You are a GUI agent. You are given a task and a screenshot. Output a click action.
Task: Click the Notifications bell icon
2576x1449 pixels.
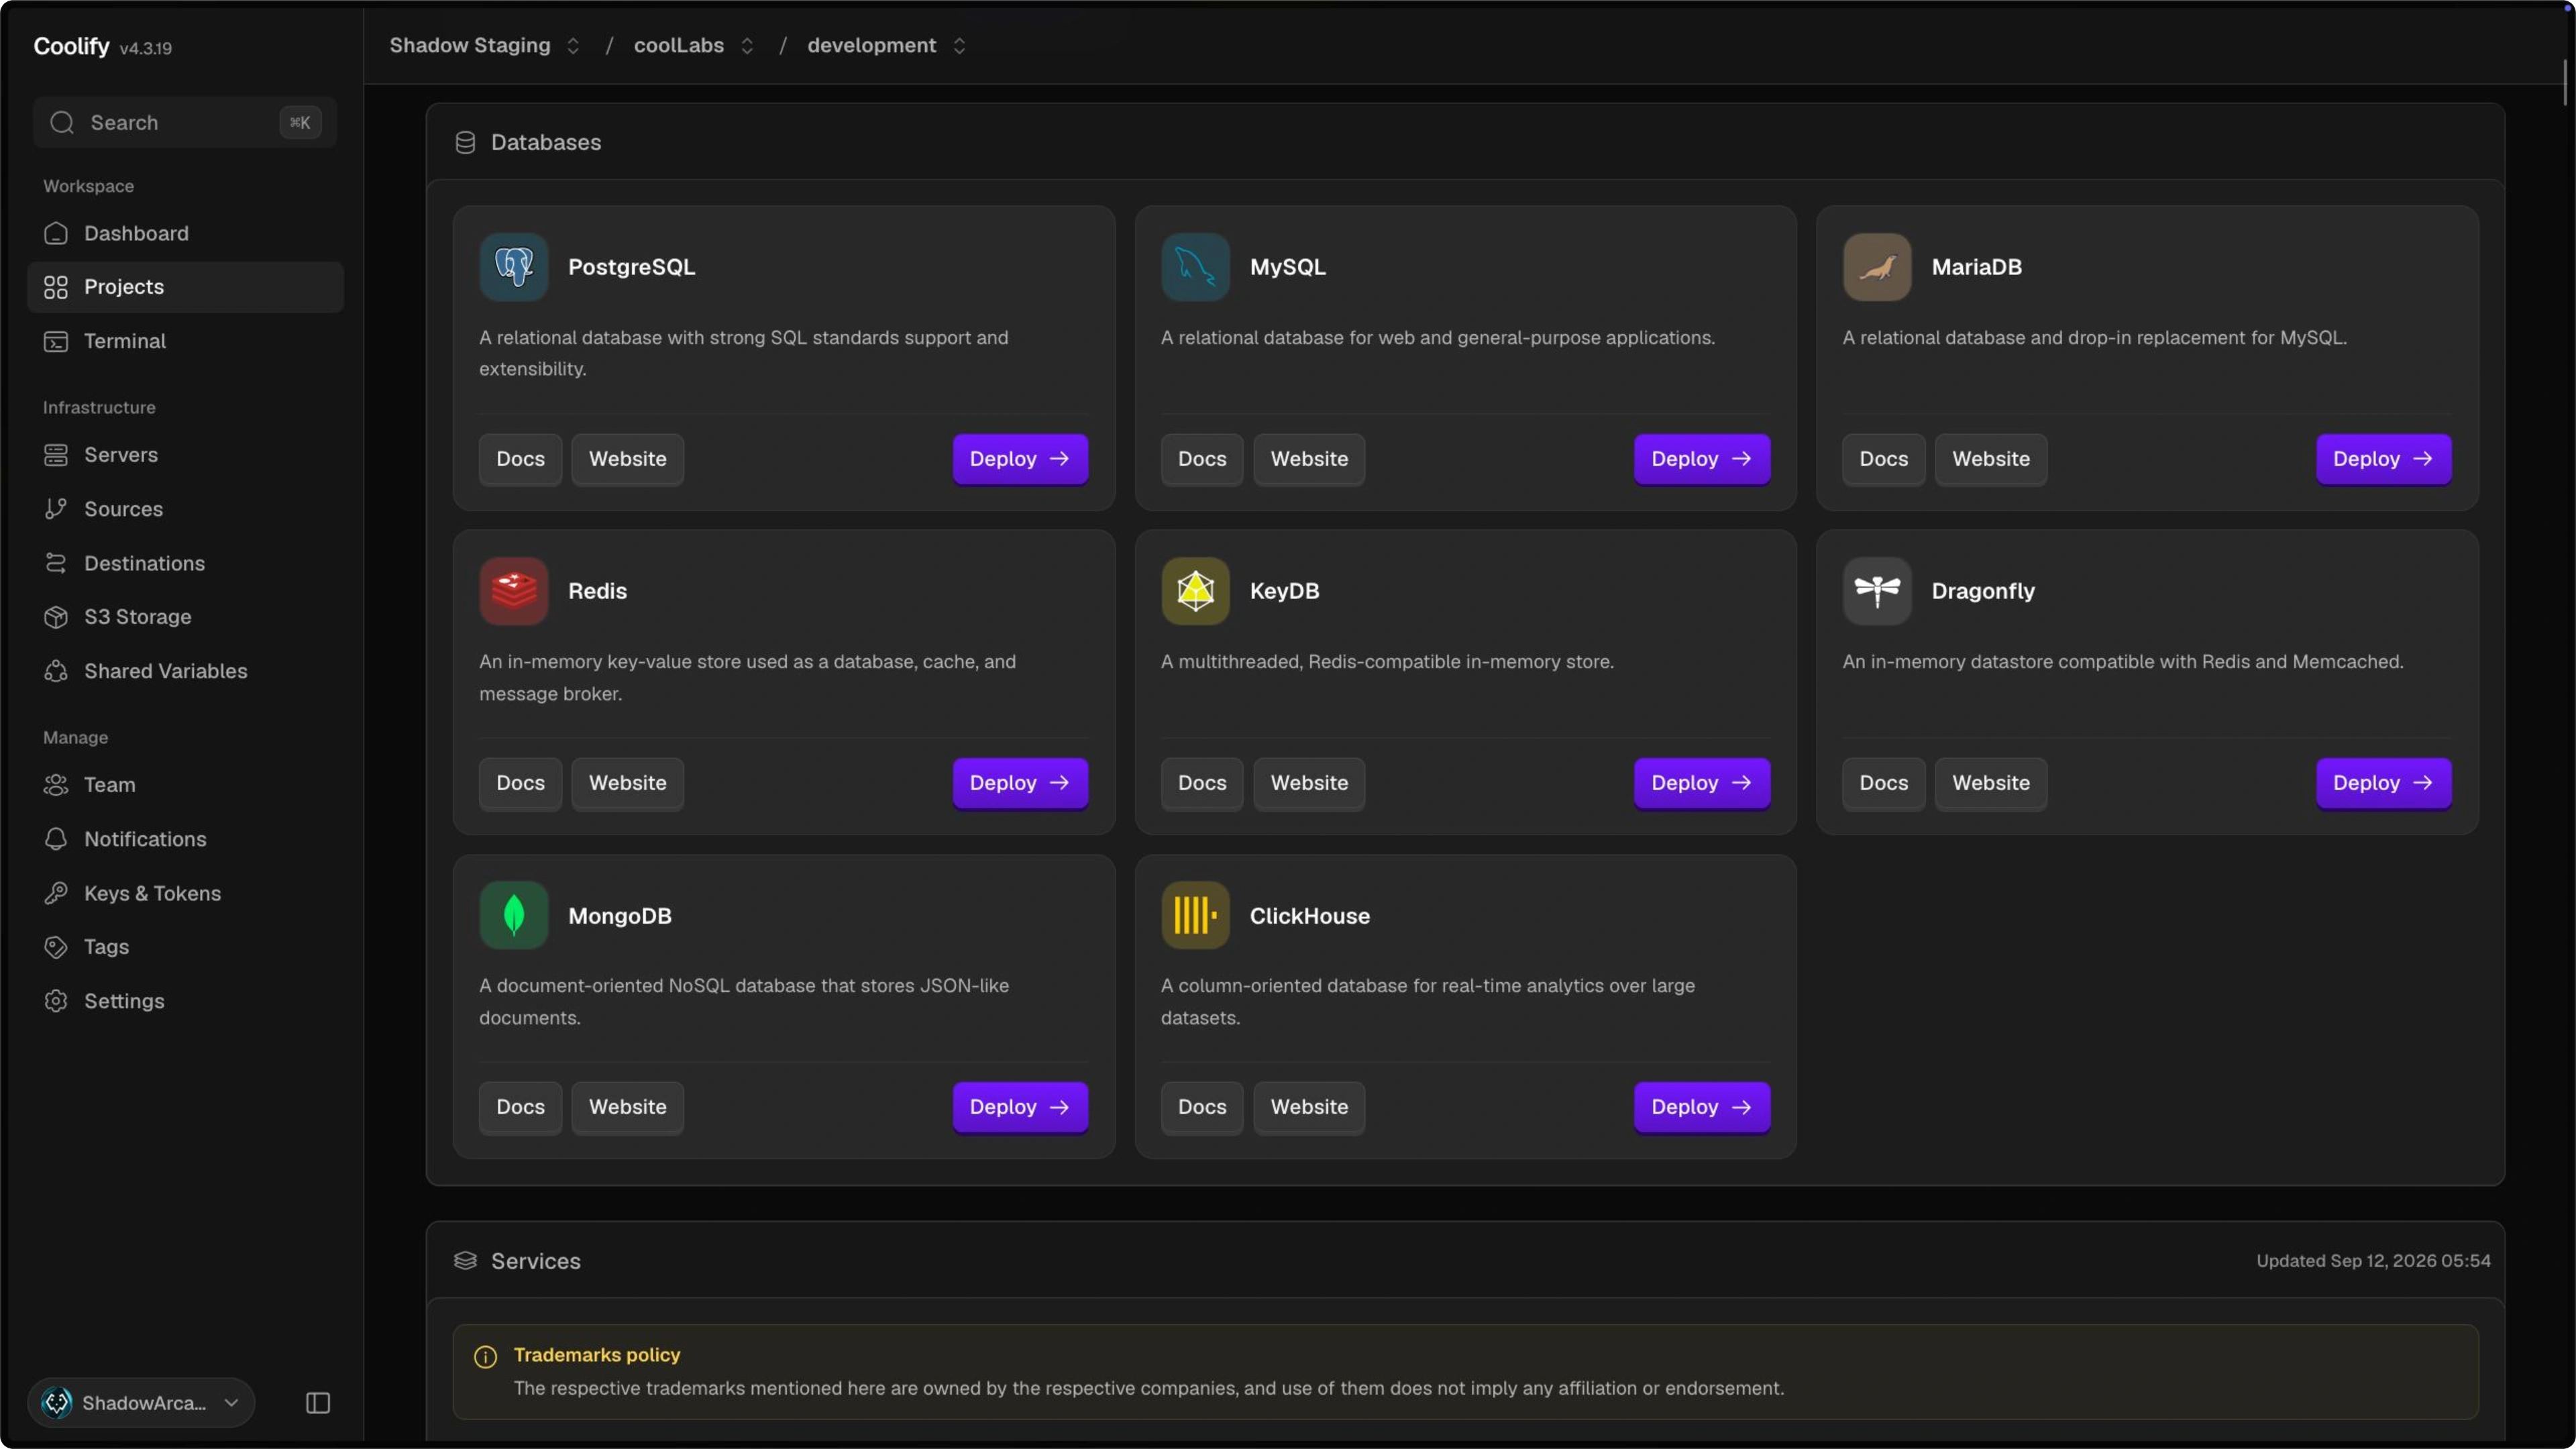(x=56, y=839)
